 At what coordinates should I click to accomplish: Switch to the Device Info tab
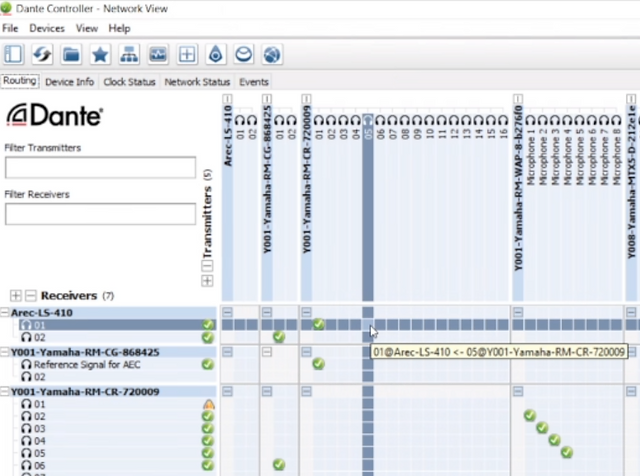point(69,82)
